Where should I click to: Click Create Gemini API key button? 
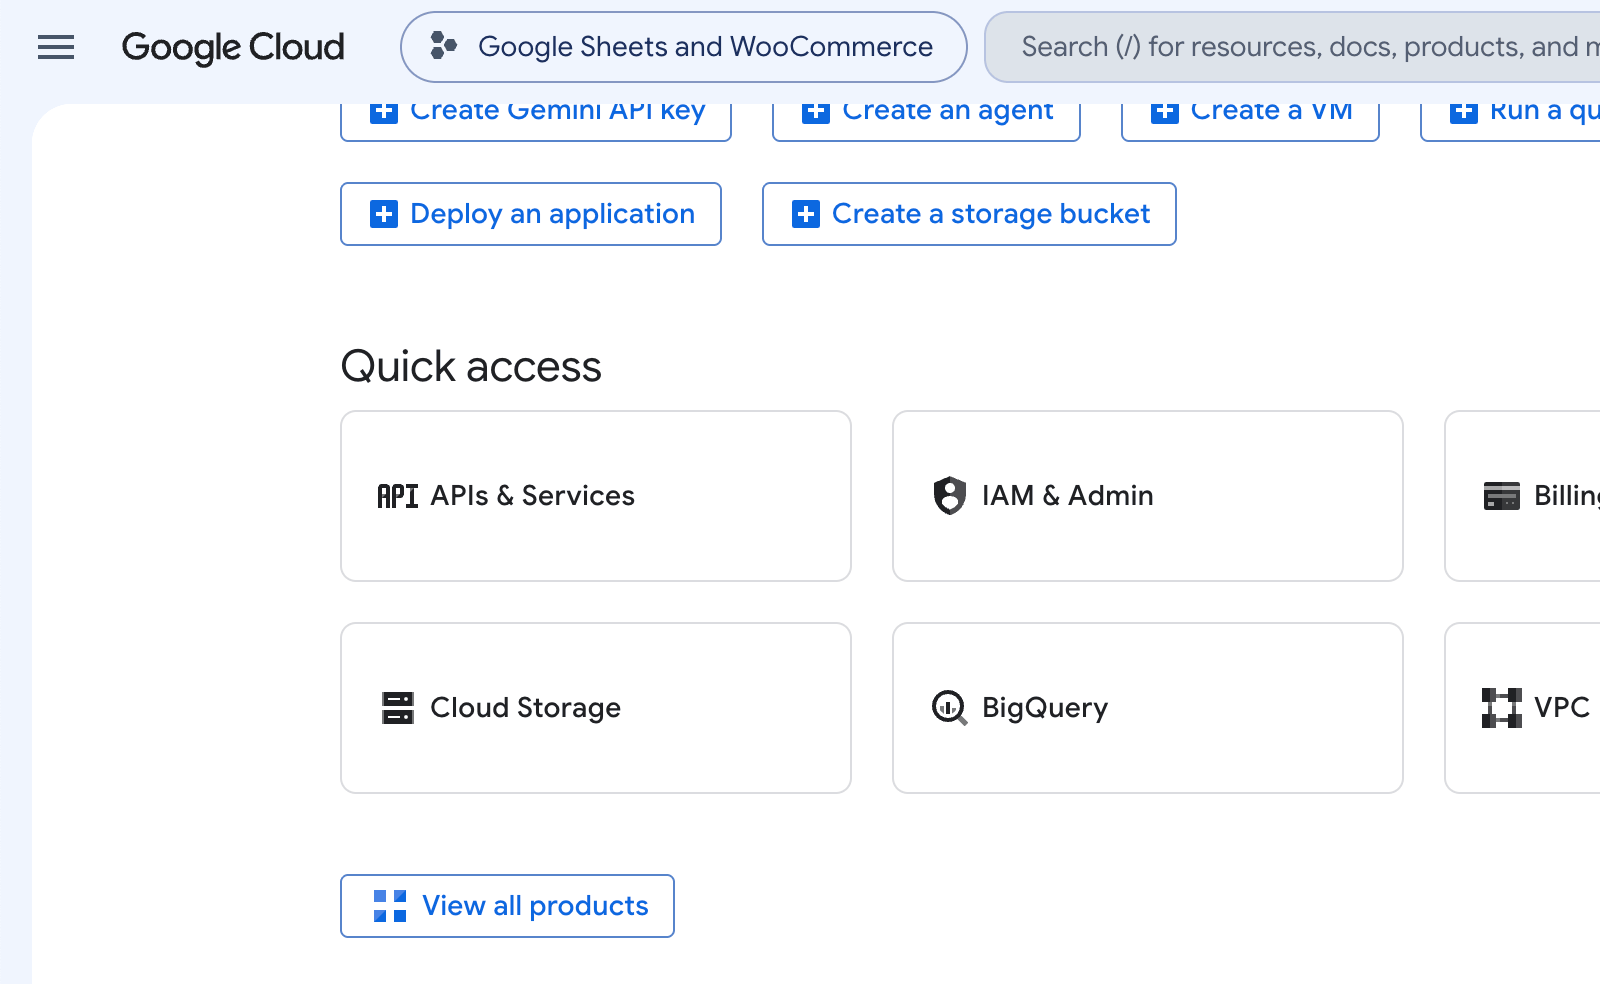(x=536, y=121)
